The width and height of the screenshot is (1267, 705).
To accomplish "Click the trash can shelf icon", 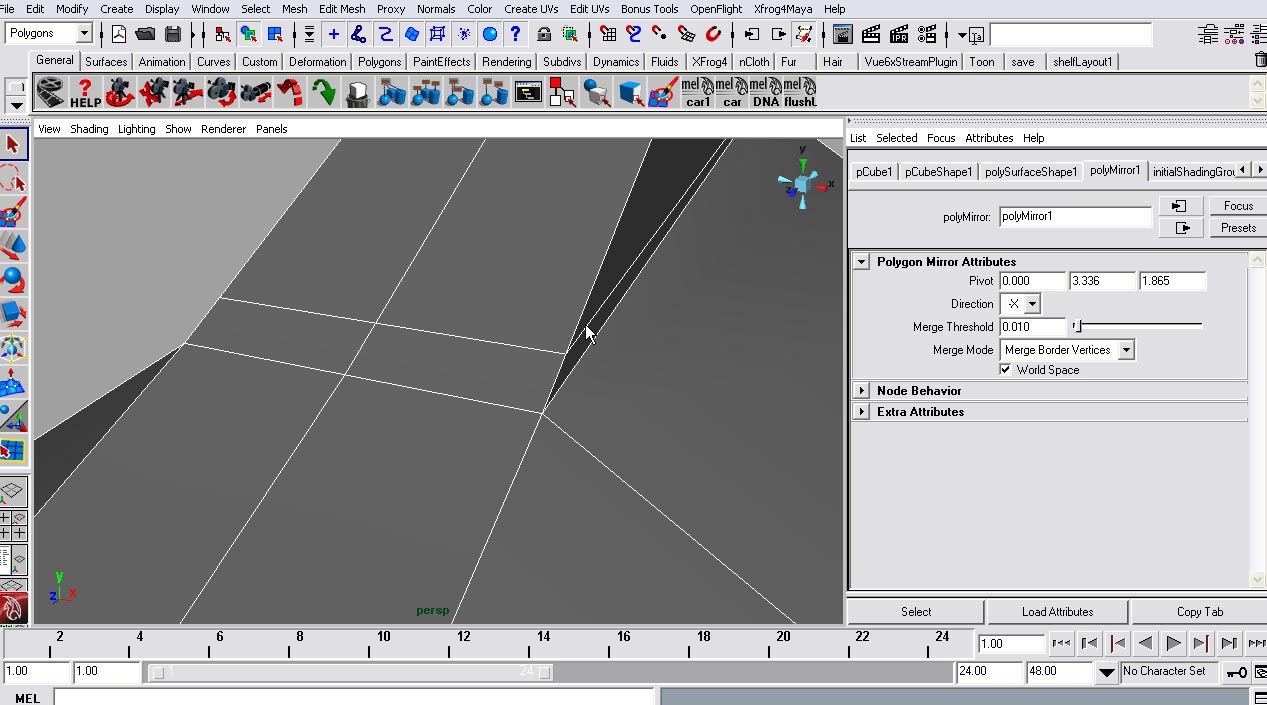I will coord(357,94).
